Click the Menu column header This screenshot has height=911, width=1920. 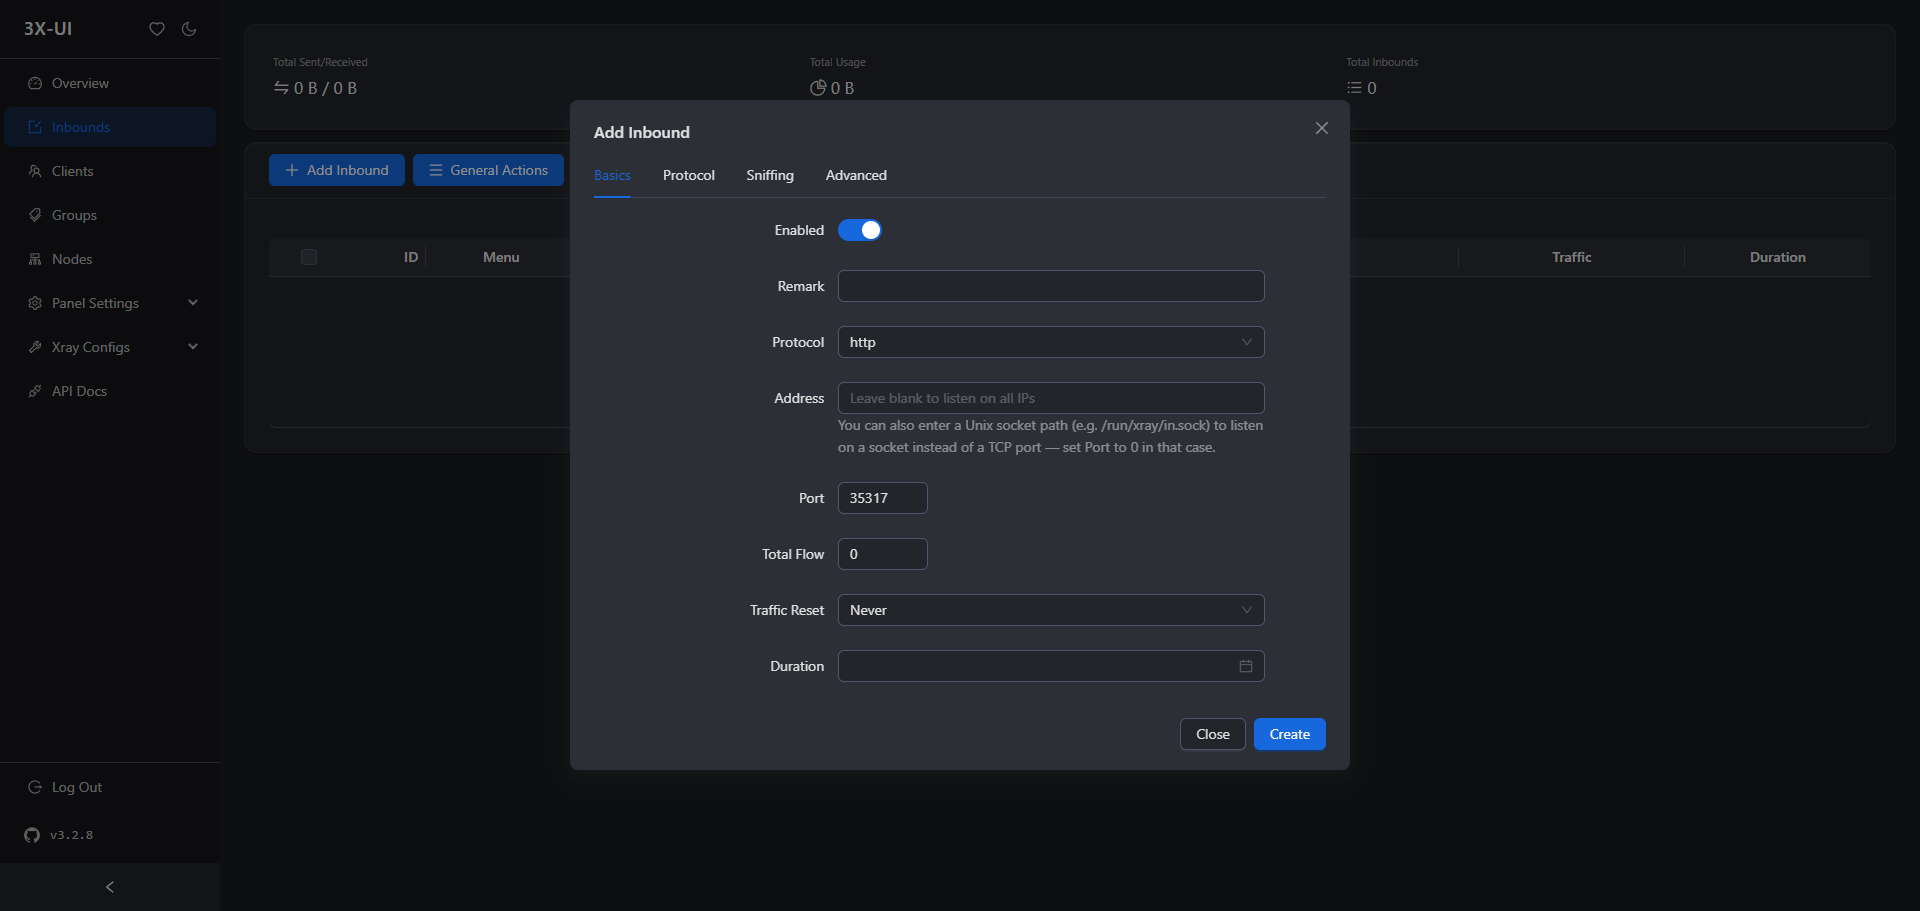tap(501, 257)
